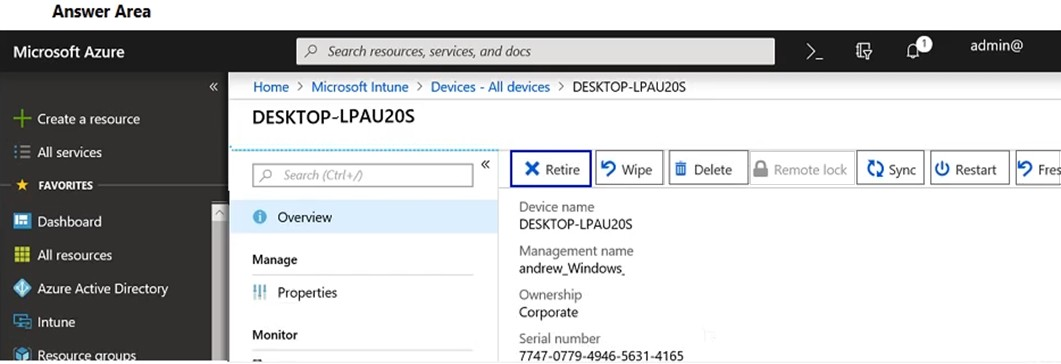Go to Microsoft Intune breadcrumb
This screenshot has width=1061, height=364.
[x=360, y=87]
